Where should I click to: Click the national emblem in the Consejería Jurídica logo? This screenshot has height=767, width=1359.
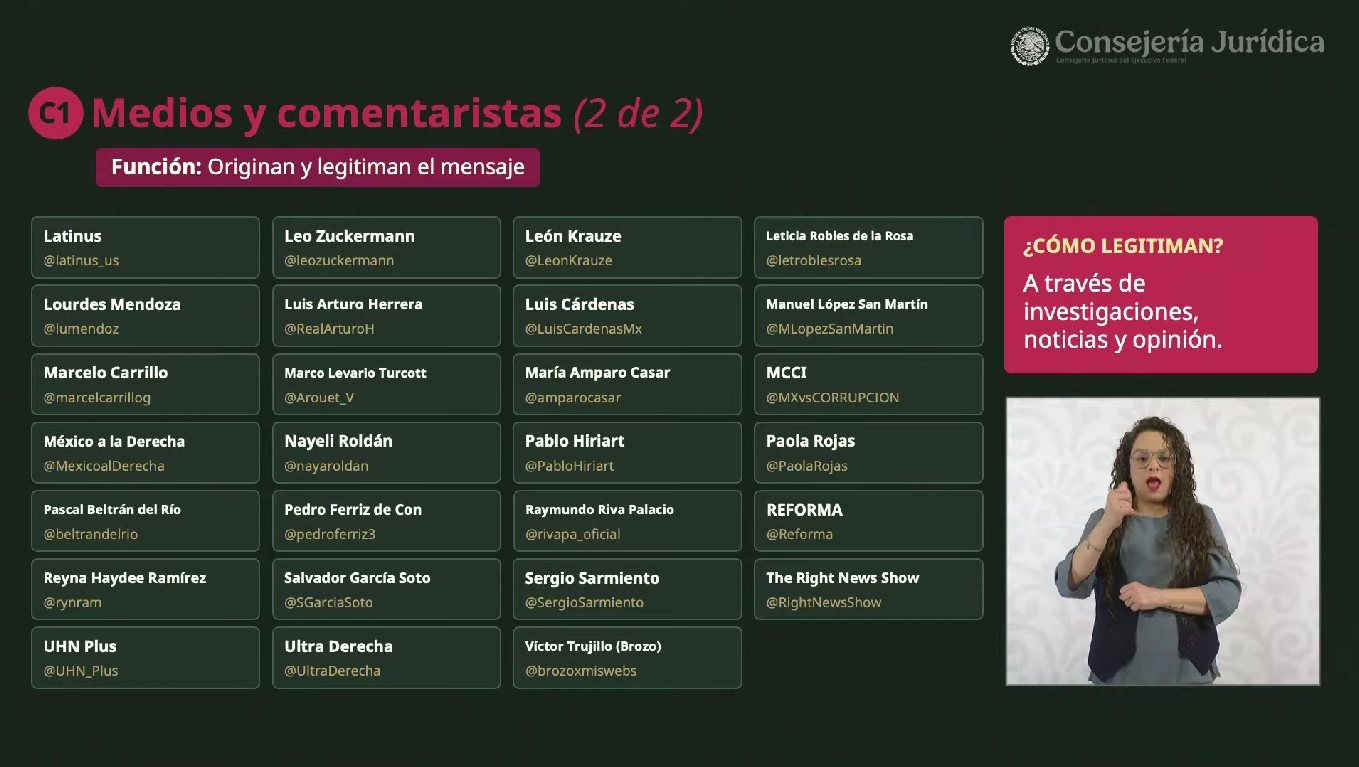pos(1030,46)
